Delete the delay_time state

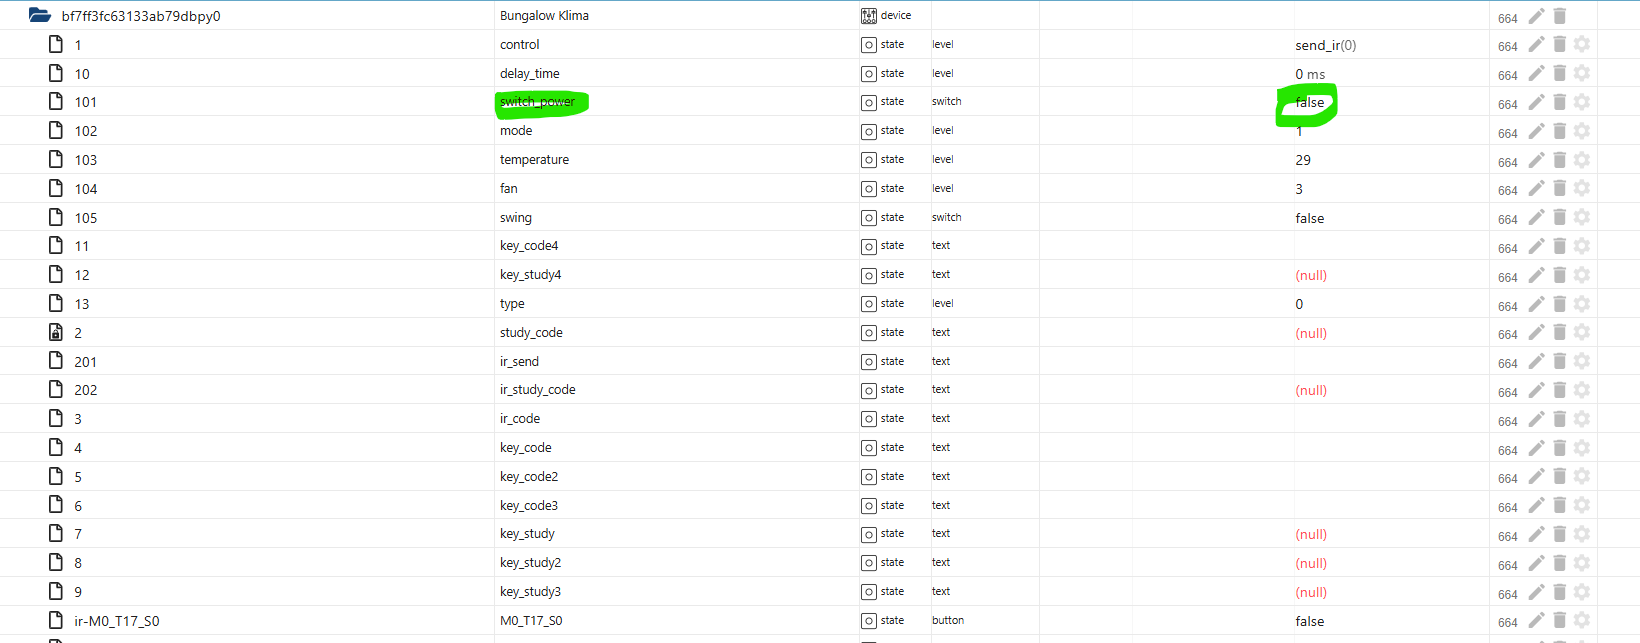[1559, 73]
